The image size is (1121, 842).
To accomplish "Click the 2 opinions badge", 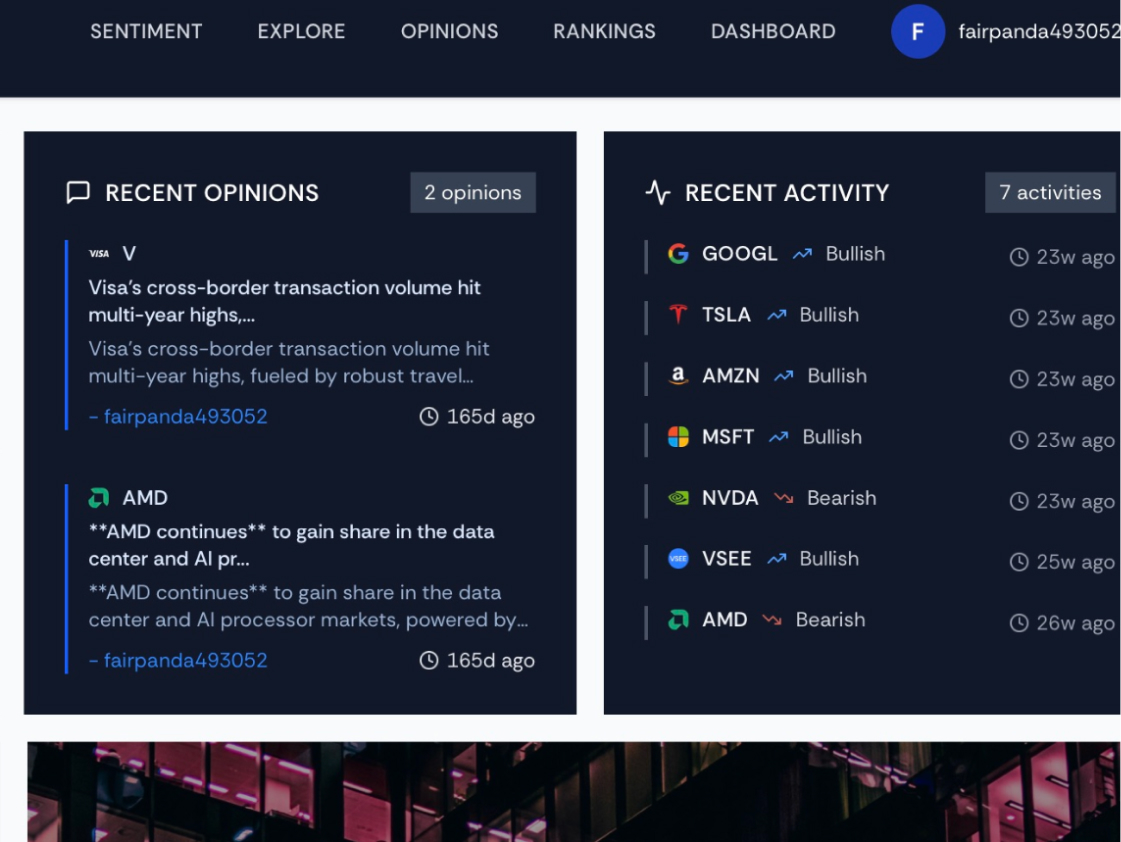I will point(473,192).
